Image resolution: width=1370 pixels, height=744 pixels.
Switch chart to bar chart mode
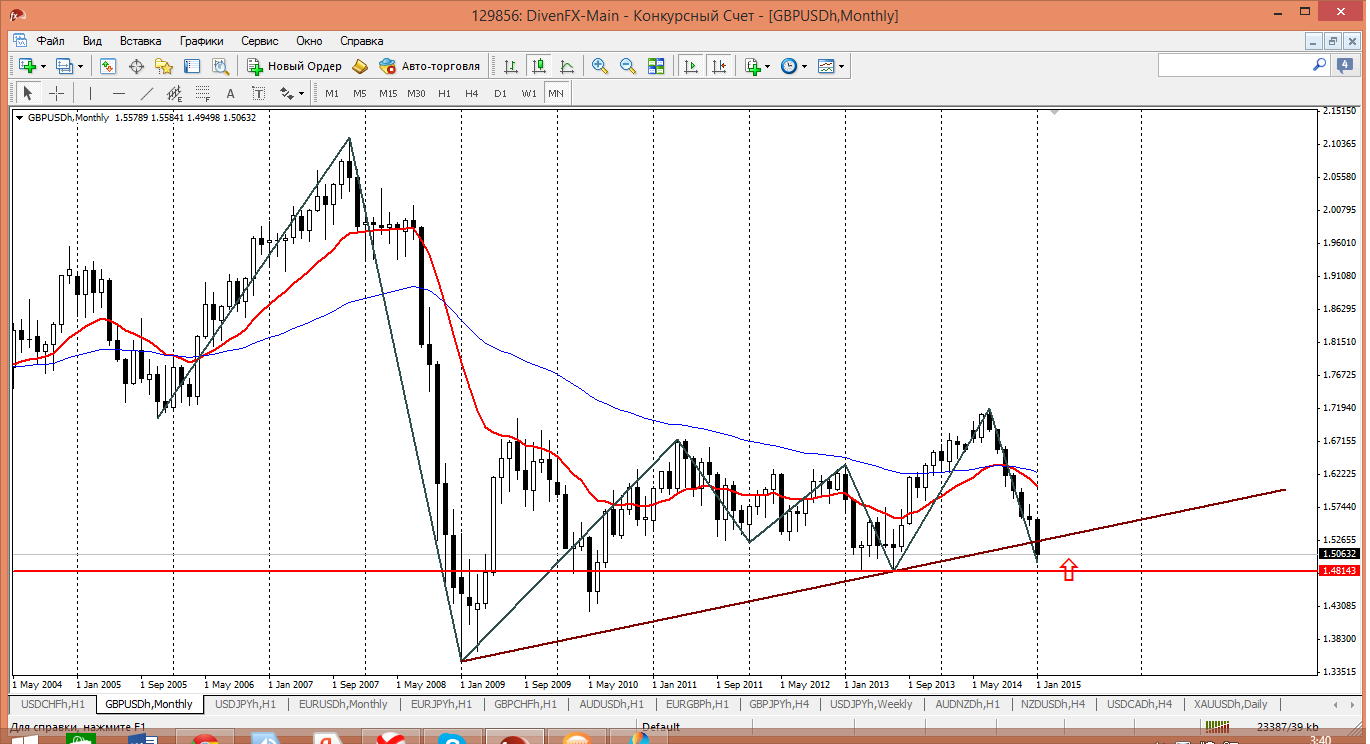click(x=511, y=66)
